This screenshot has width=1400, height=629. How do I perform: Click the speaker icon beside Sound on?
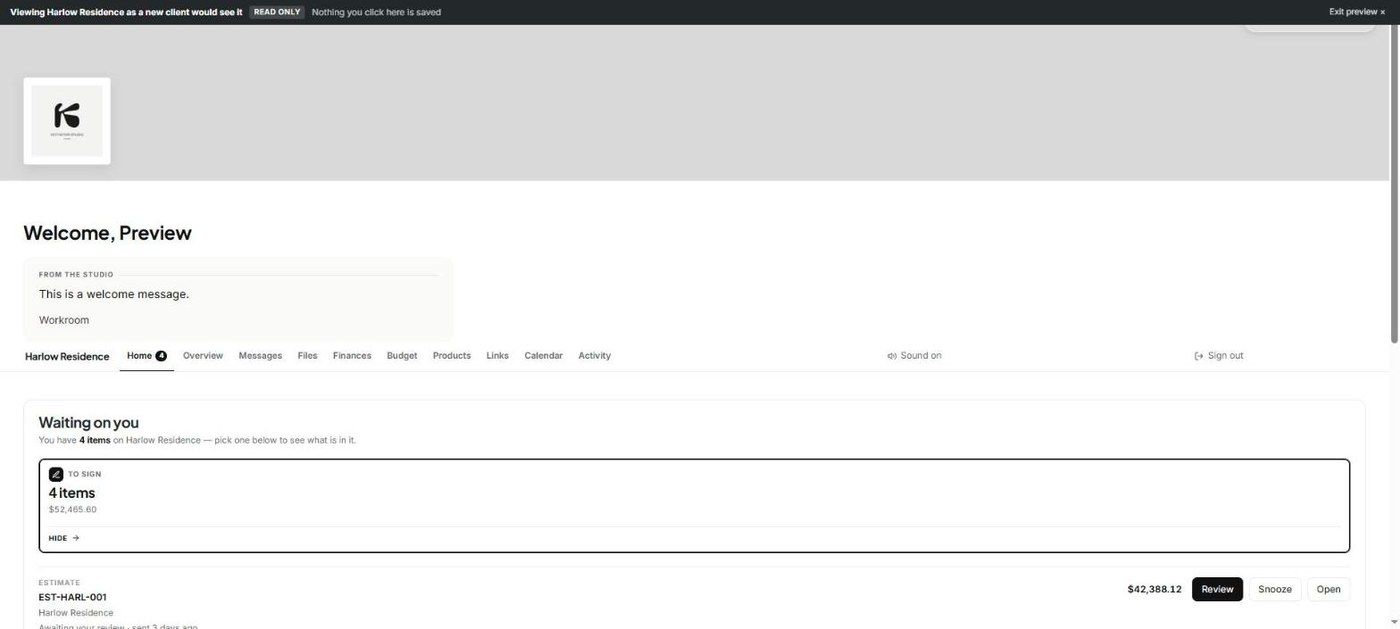pyautogui.click(x=891, y=356)
